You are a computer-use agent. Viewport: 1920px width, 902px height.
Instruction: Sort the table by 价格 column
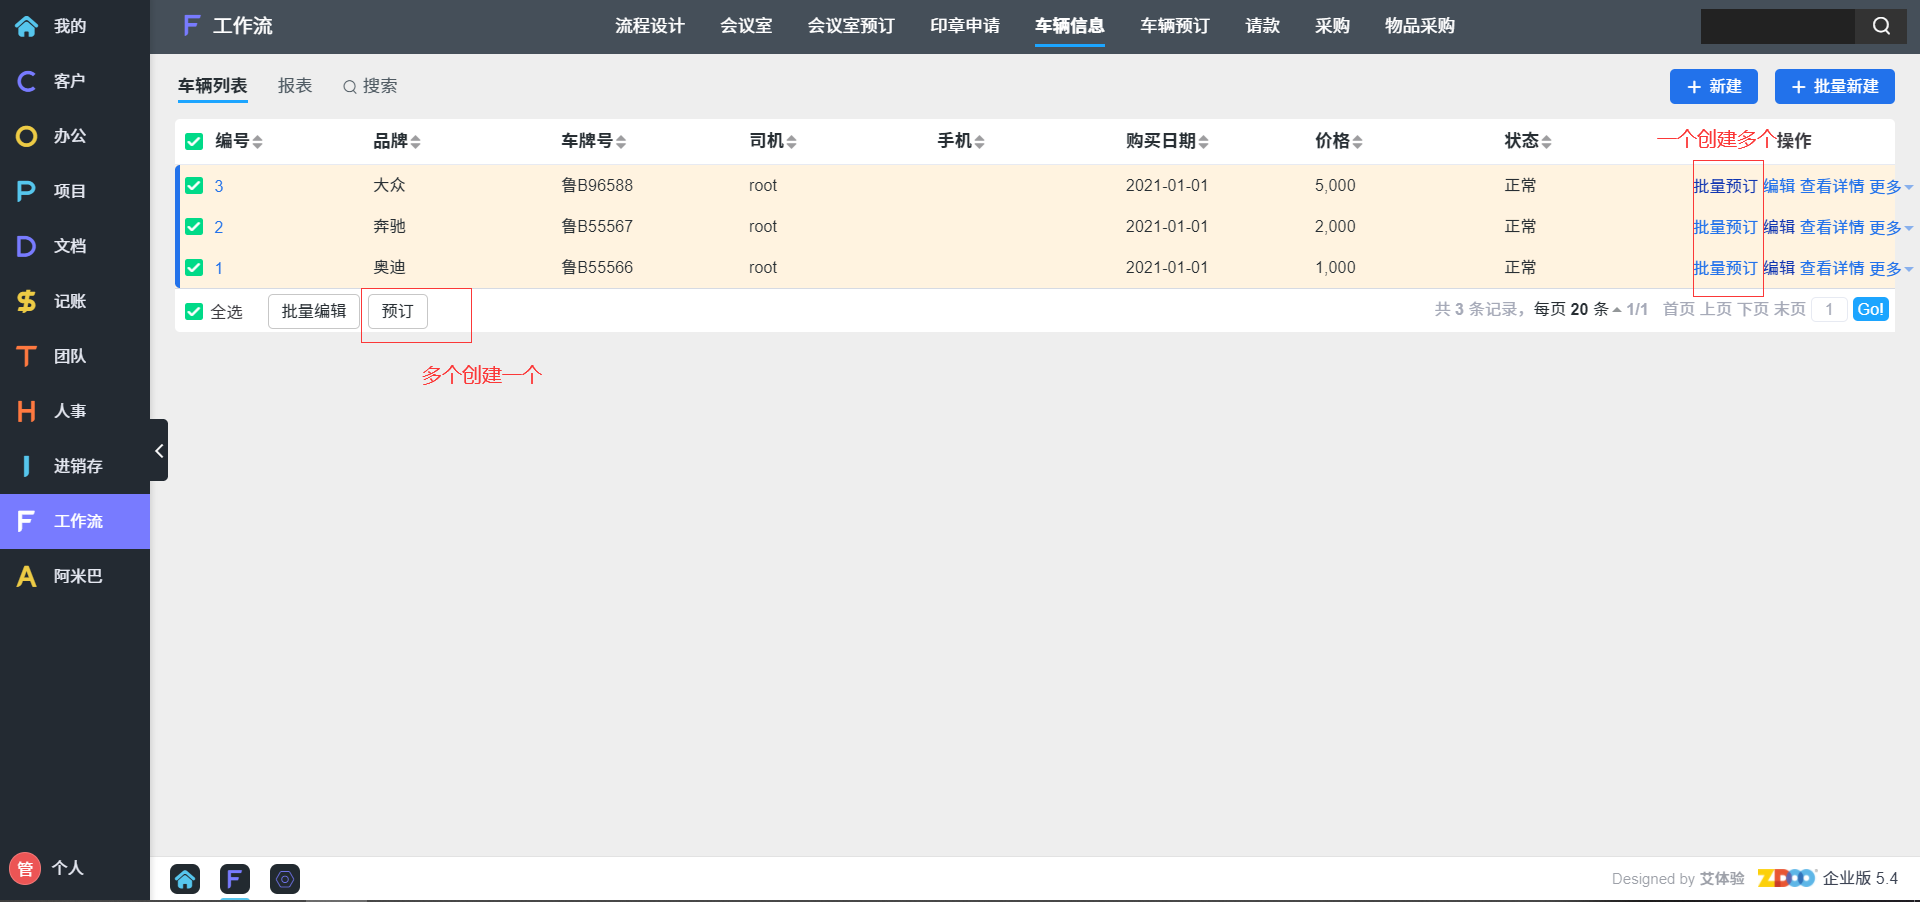point(1338,141)
